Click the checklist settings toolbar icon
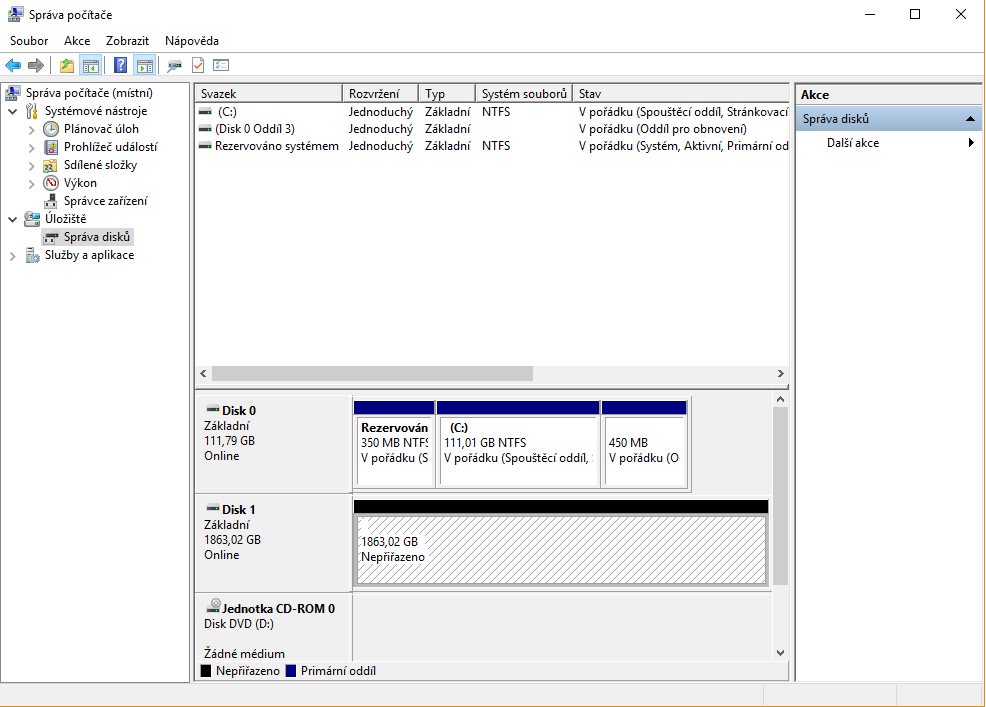 tap(221, 66)
